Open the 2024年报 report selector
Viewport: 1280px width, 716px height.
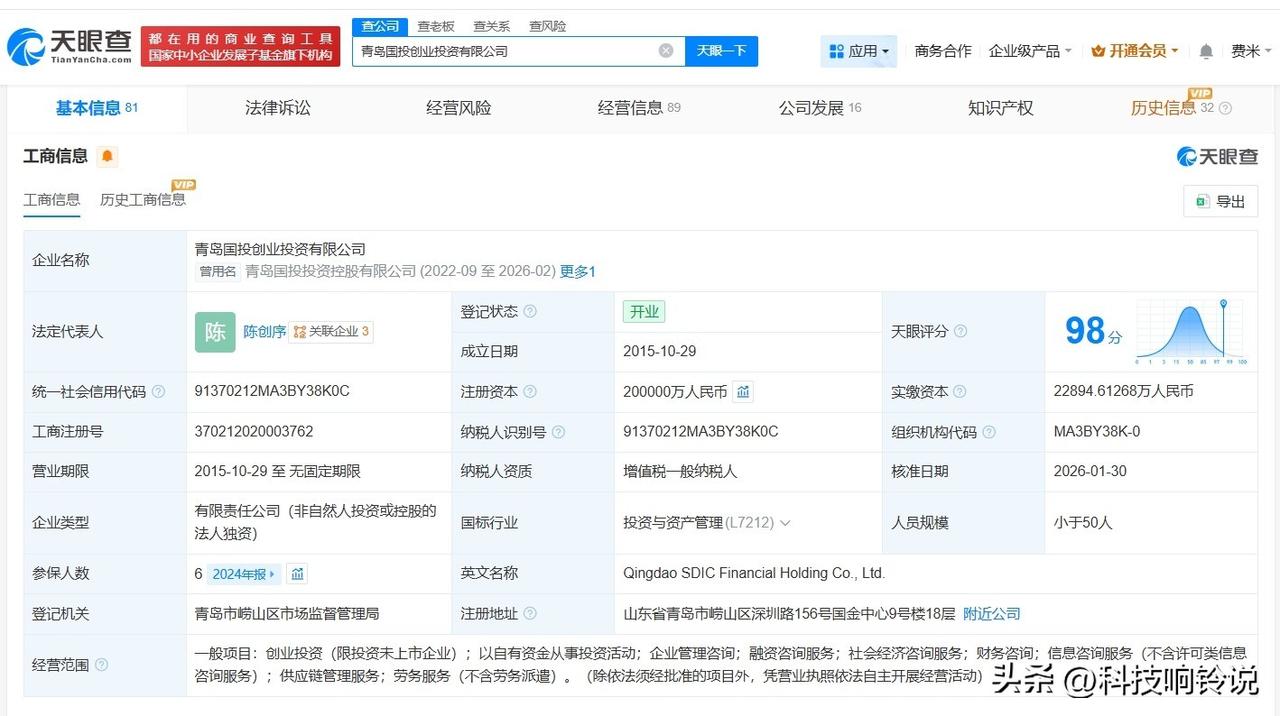click(x=244, y=574)
